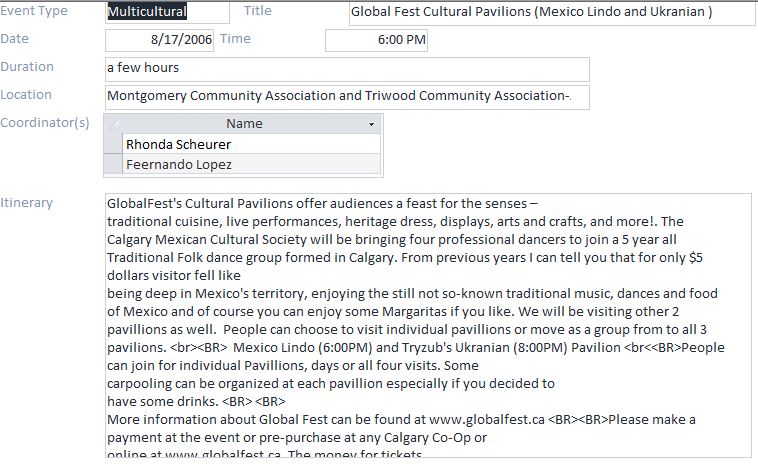Click the select-all corner of Coordinators datasheet
Screen dimensions: 758x464
(113, 124)
